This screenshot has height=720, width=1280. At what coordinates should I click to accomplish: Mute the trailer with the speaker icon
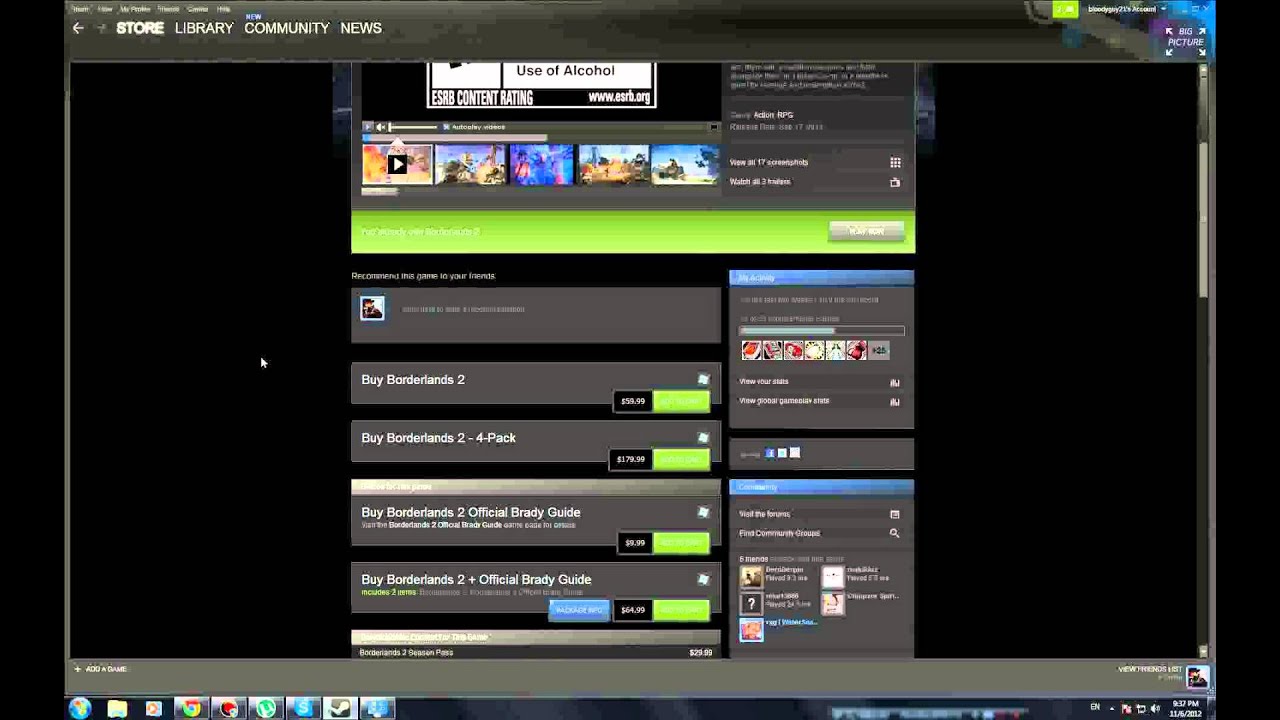point(380,127)
